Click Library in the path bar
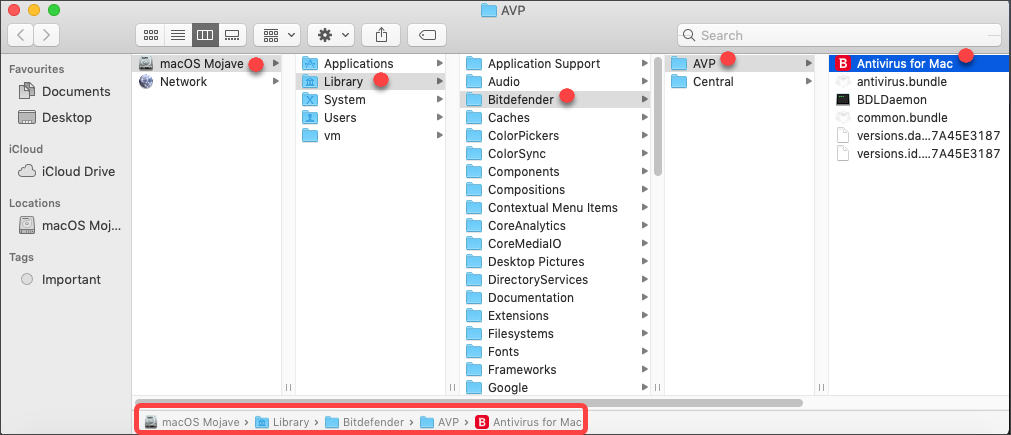The image size is (1011, 435). pyautogui.click(x=282, y=422)
